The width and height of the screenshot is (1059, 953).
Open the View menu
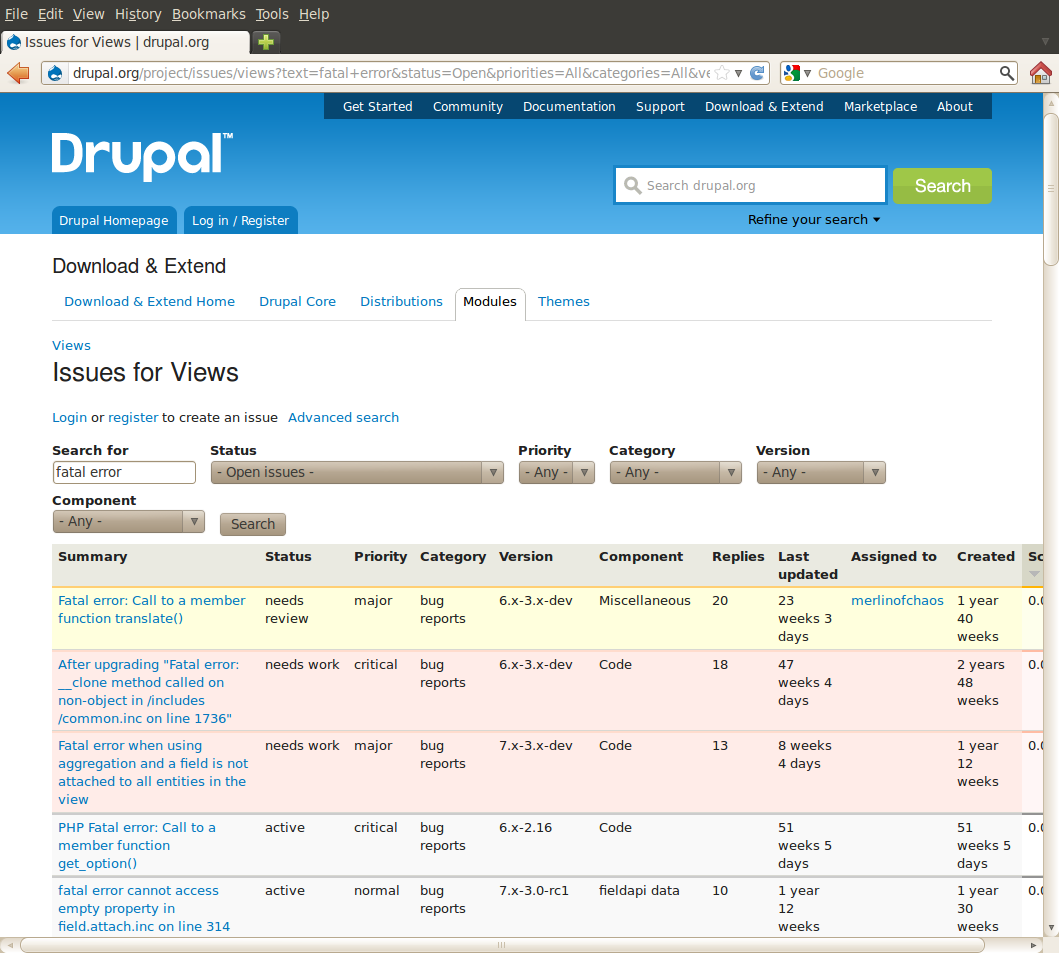click(x=88, y=14)
